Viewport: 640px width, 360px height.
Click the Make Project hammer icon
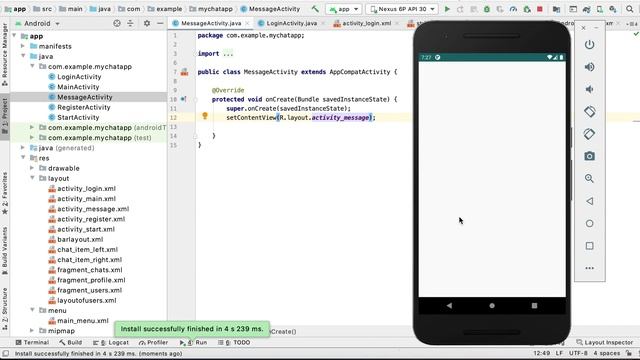[315, 9]
